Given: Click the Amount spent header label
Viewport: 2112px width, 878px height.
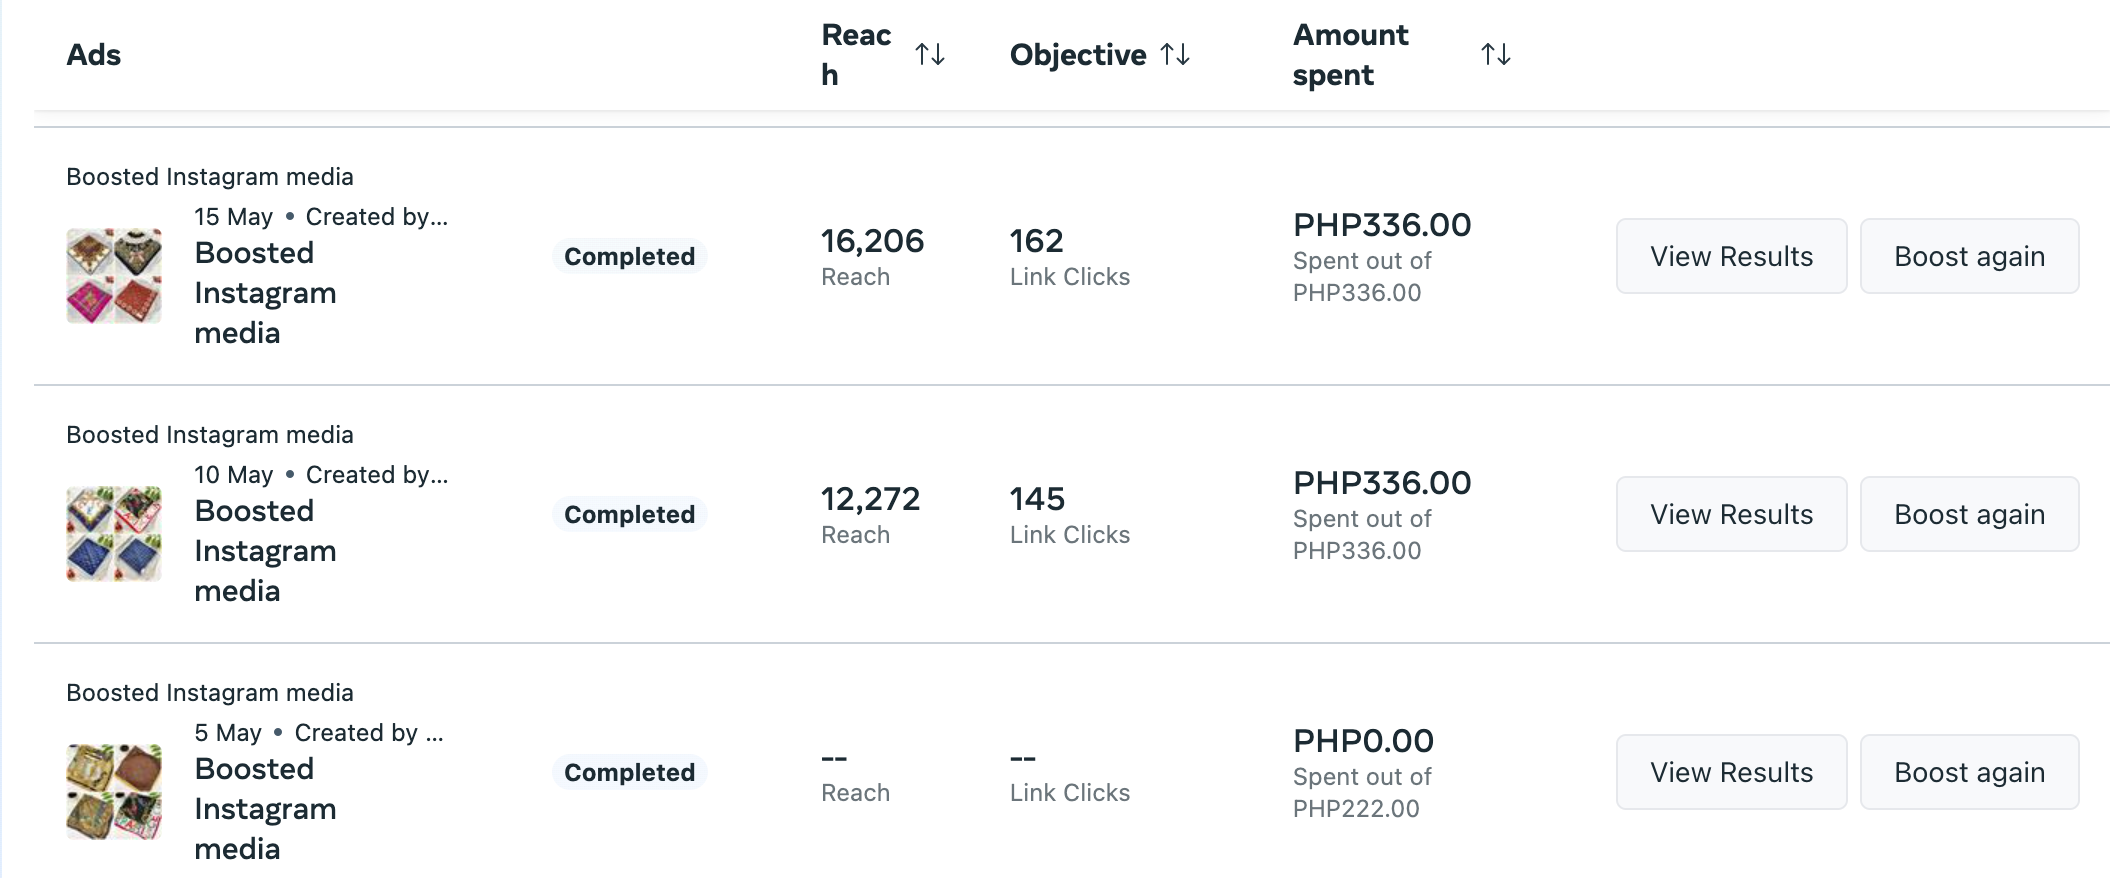Looking at the screenshot, I should pyautogui.click(x=1350, y=54).
